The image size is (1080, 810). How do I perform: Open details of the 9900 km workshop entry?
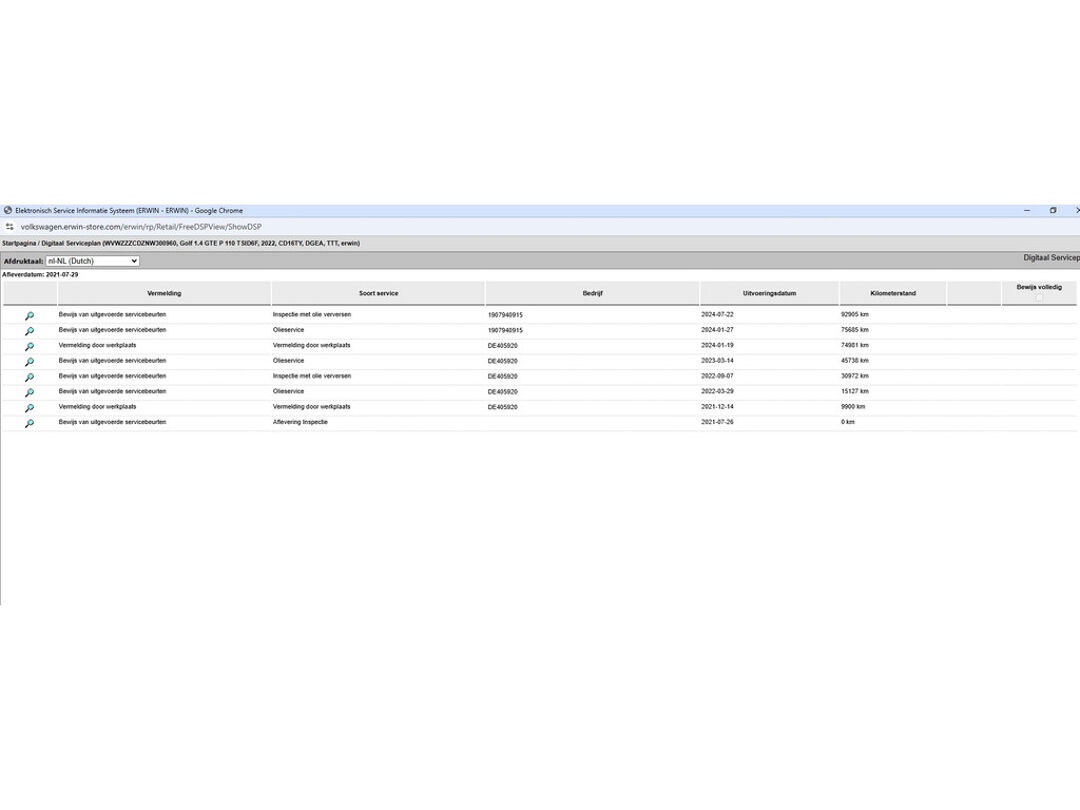pyautogui.click(x=29, y=408)
